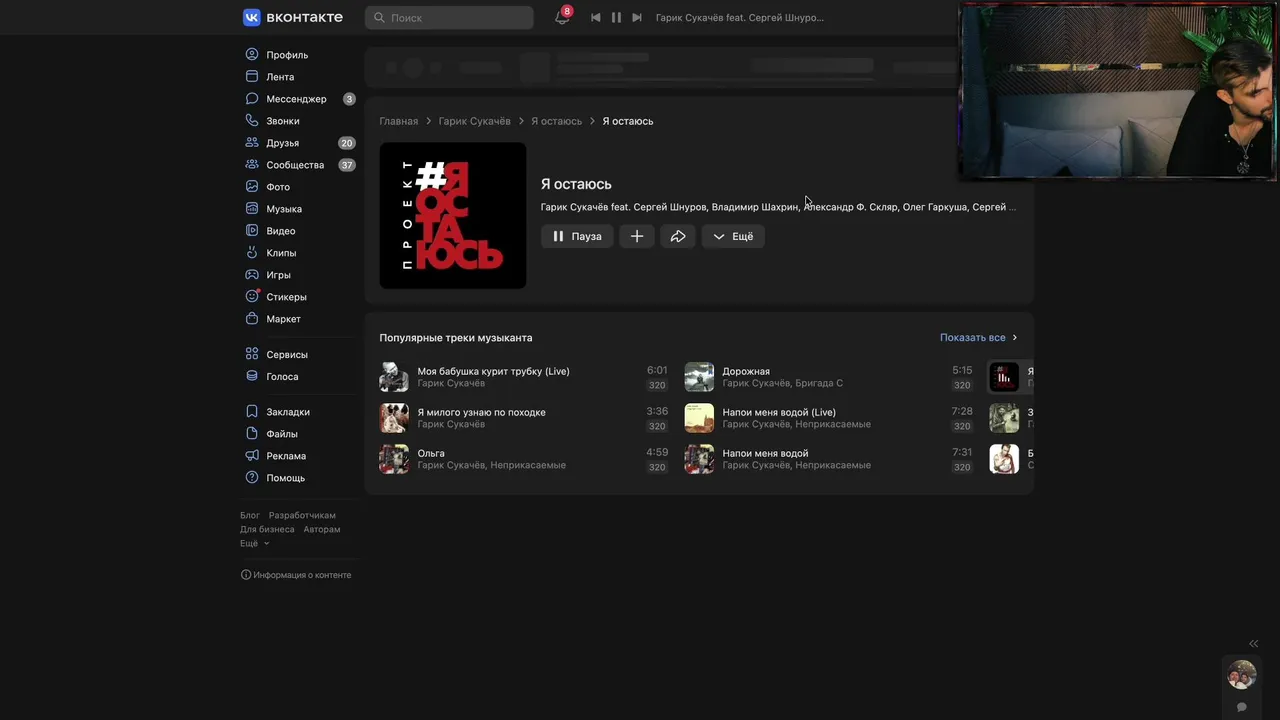
Task: Click the Реклама megaphone icon
Action: (x=252, y=456)
